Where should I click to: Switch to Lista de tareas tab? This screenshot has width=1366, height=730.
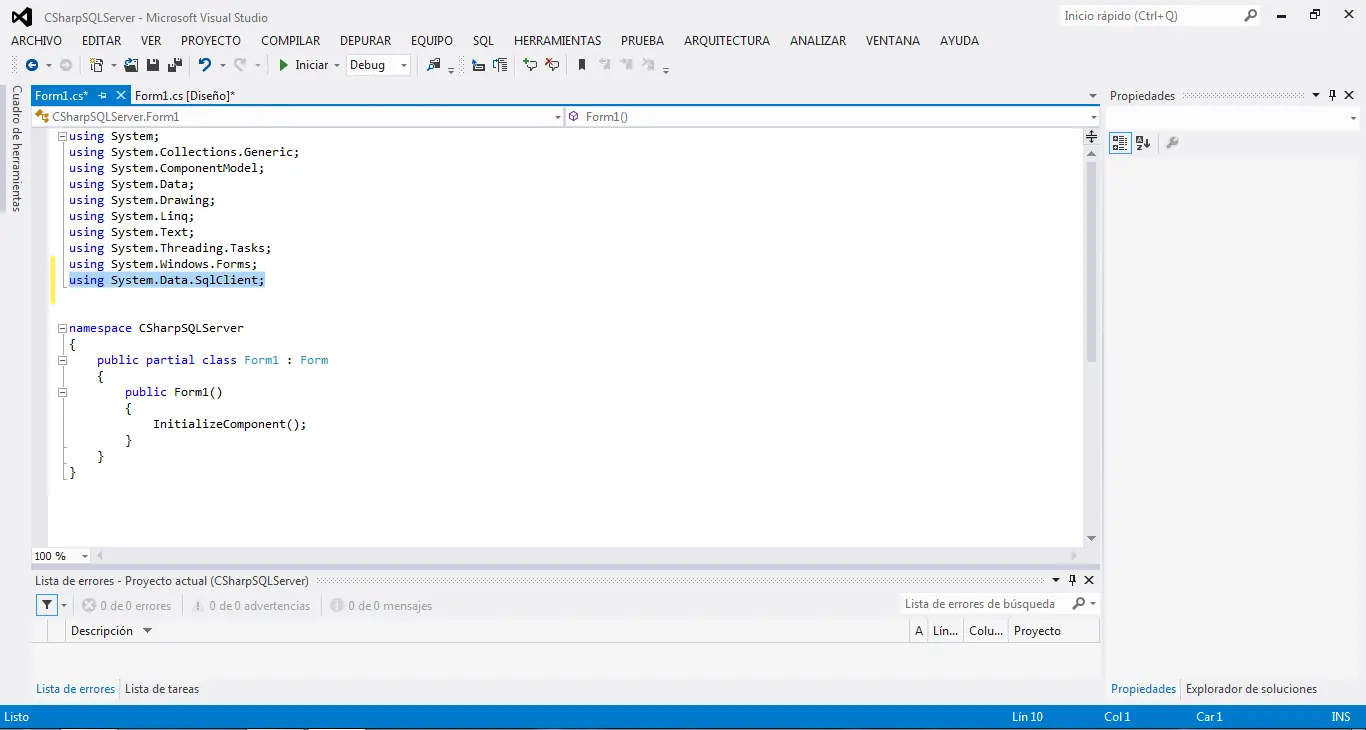(x=162, y=689)
